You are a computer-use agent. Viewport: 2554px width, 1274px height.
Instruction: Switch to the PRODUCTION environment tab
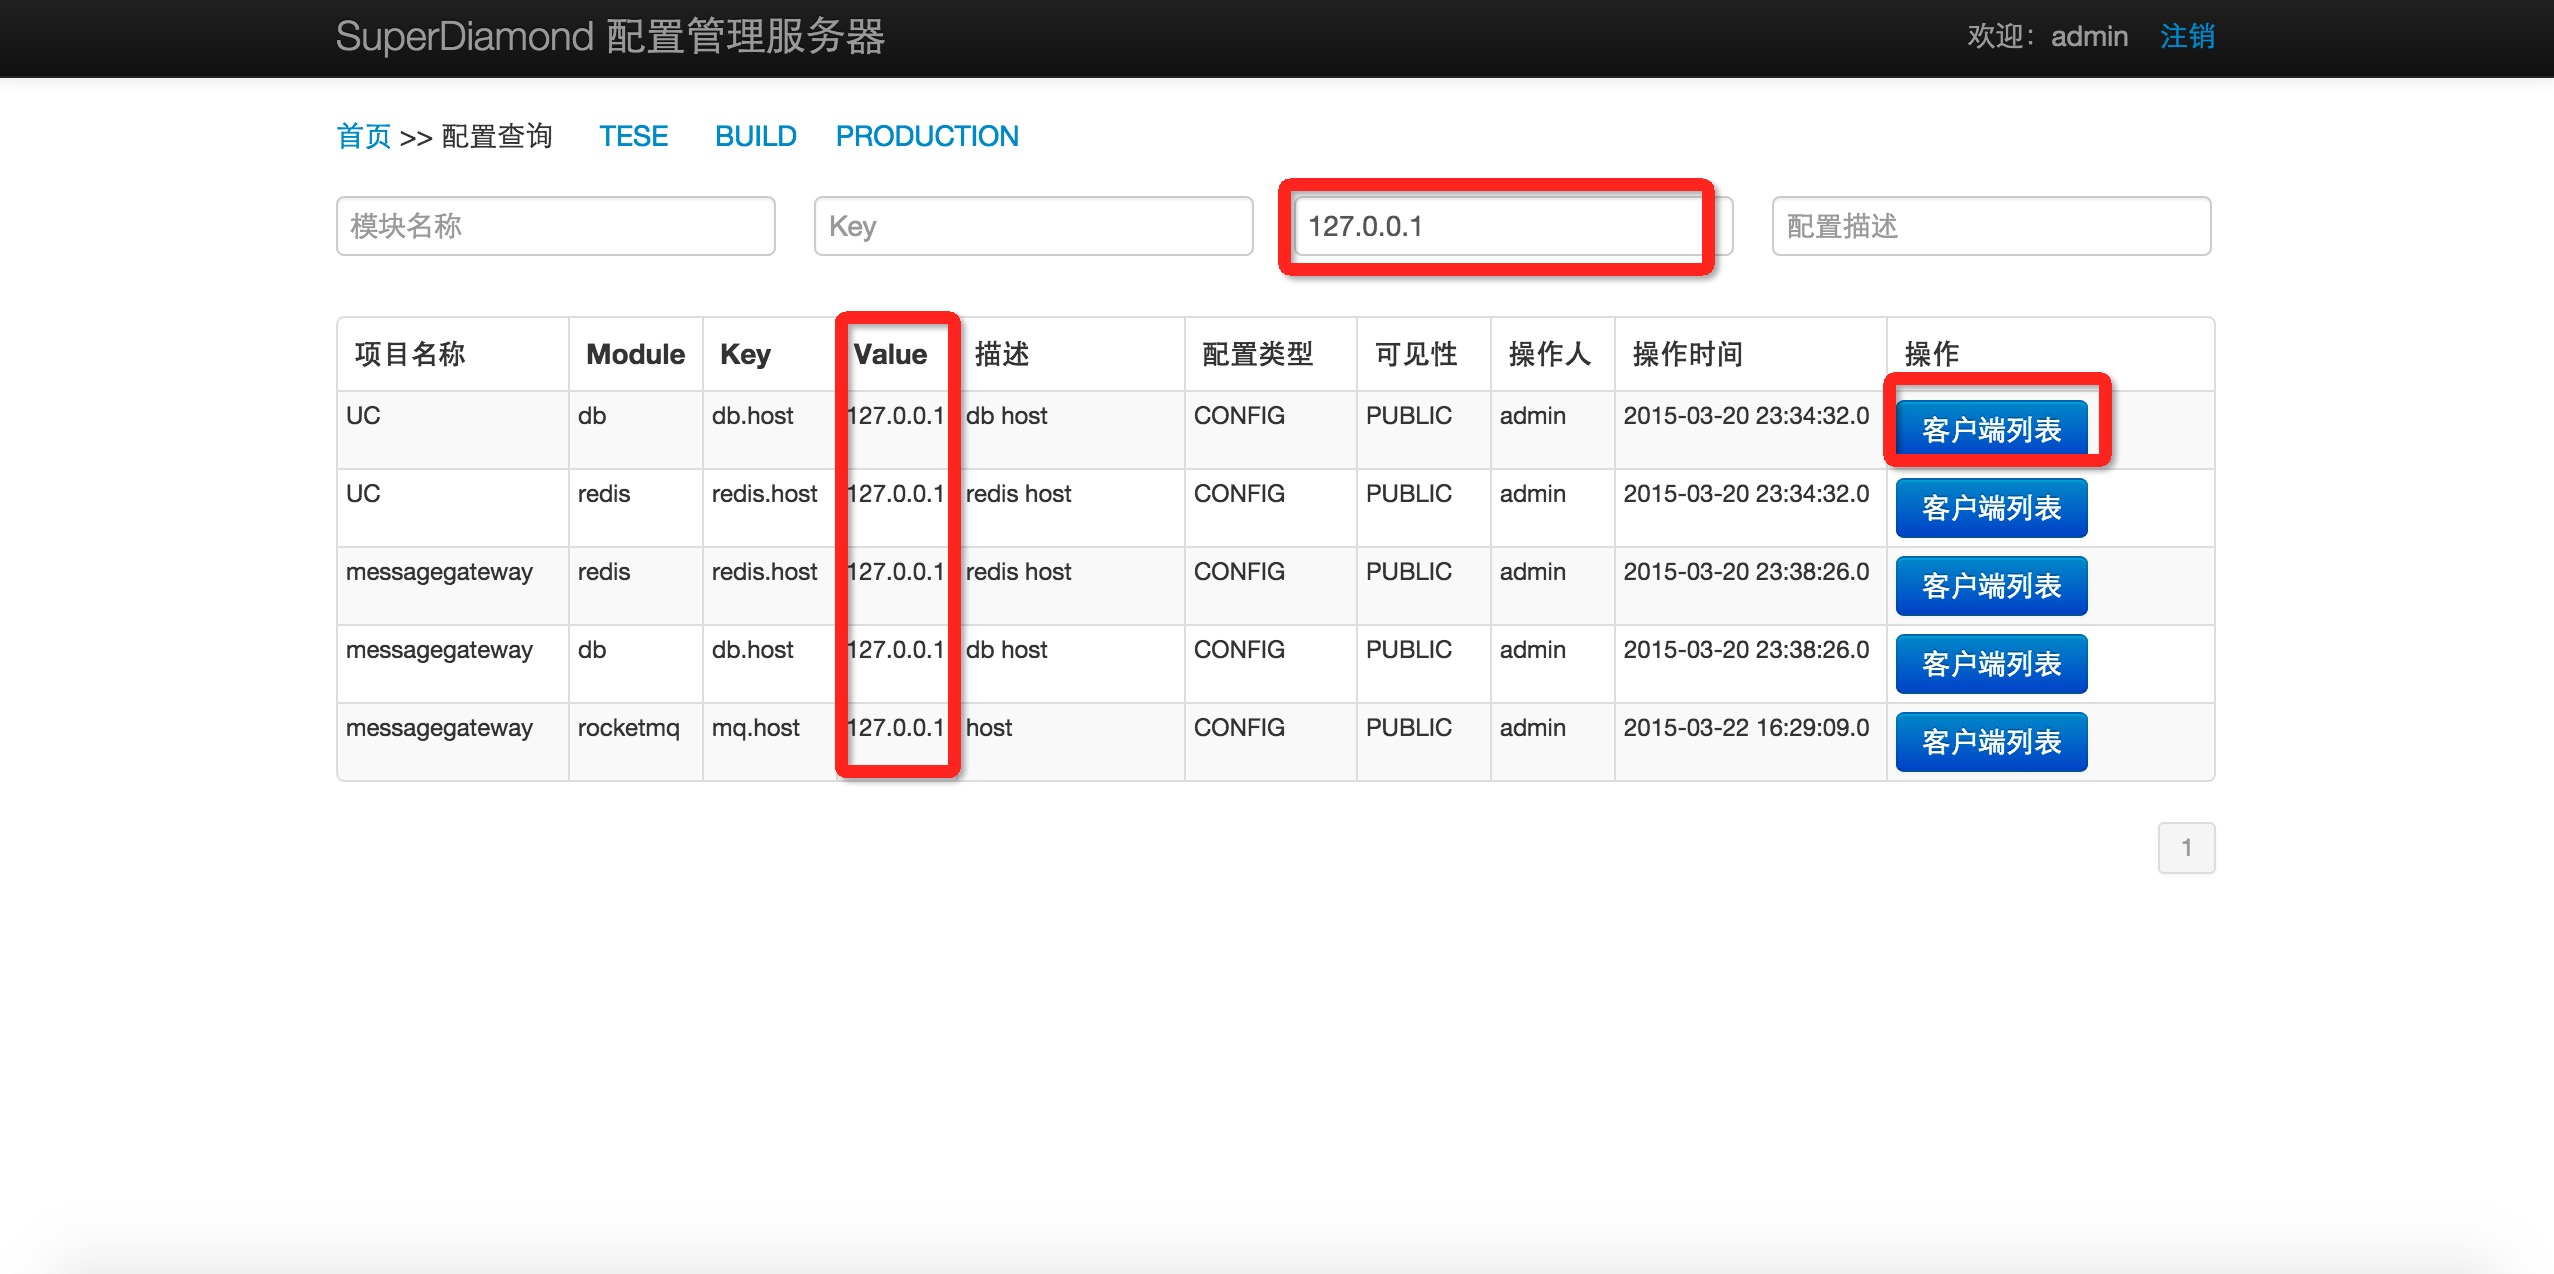[927, 136]
